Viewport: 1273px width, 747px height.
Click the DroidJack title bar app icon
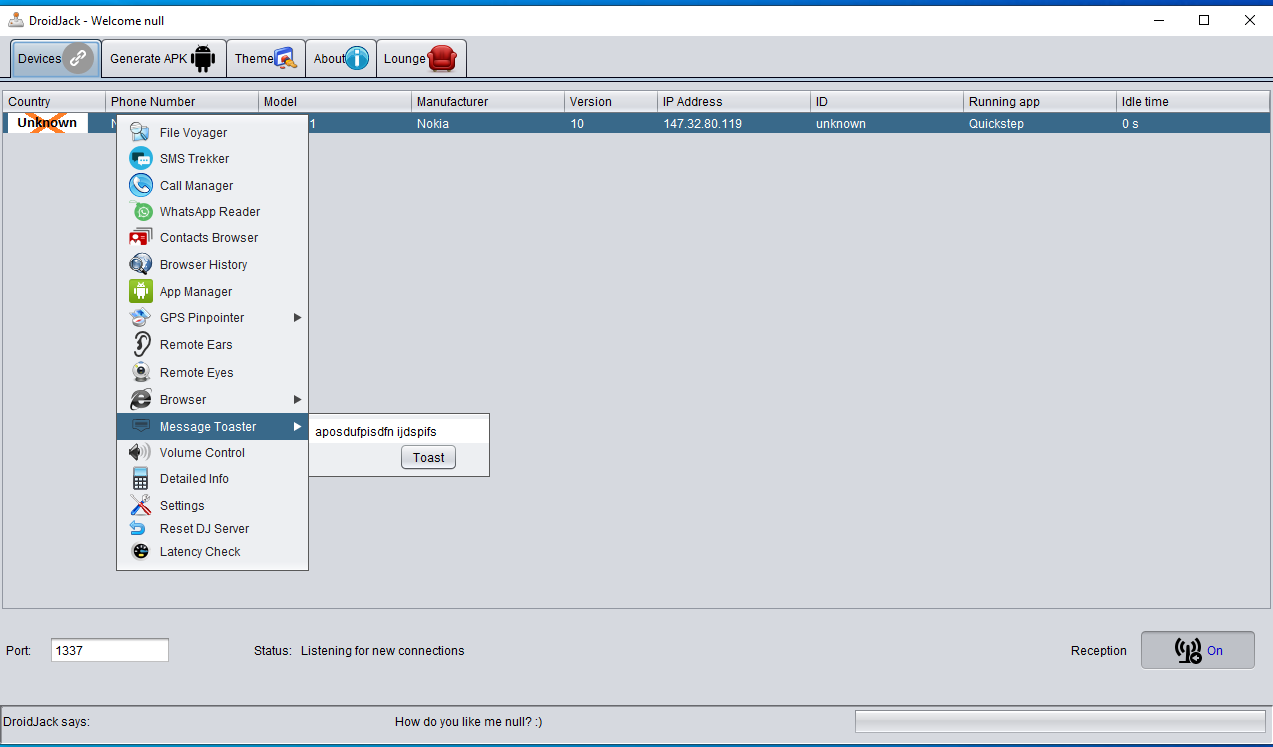point(16,20)
